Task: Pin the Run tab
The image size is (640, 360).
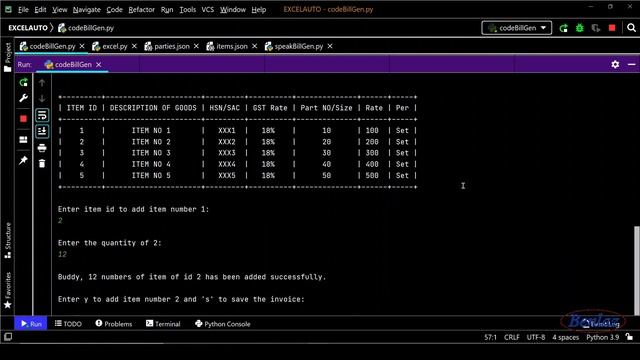Action: [x=24, y=160]
